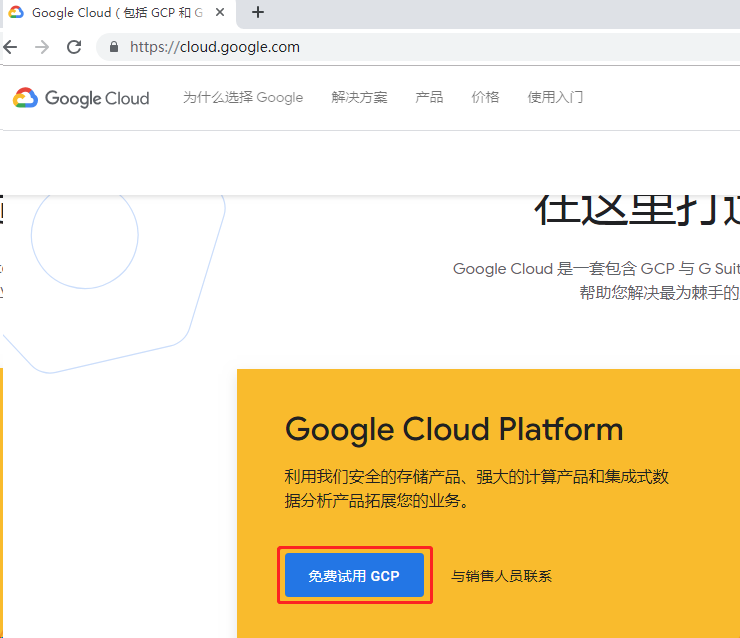Open 解决方案 navigation menu
The width and height of the screenshot is (740, 638).
[359, 97]
